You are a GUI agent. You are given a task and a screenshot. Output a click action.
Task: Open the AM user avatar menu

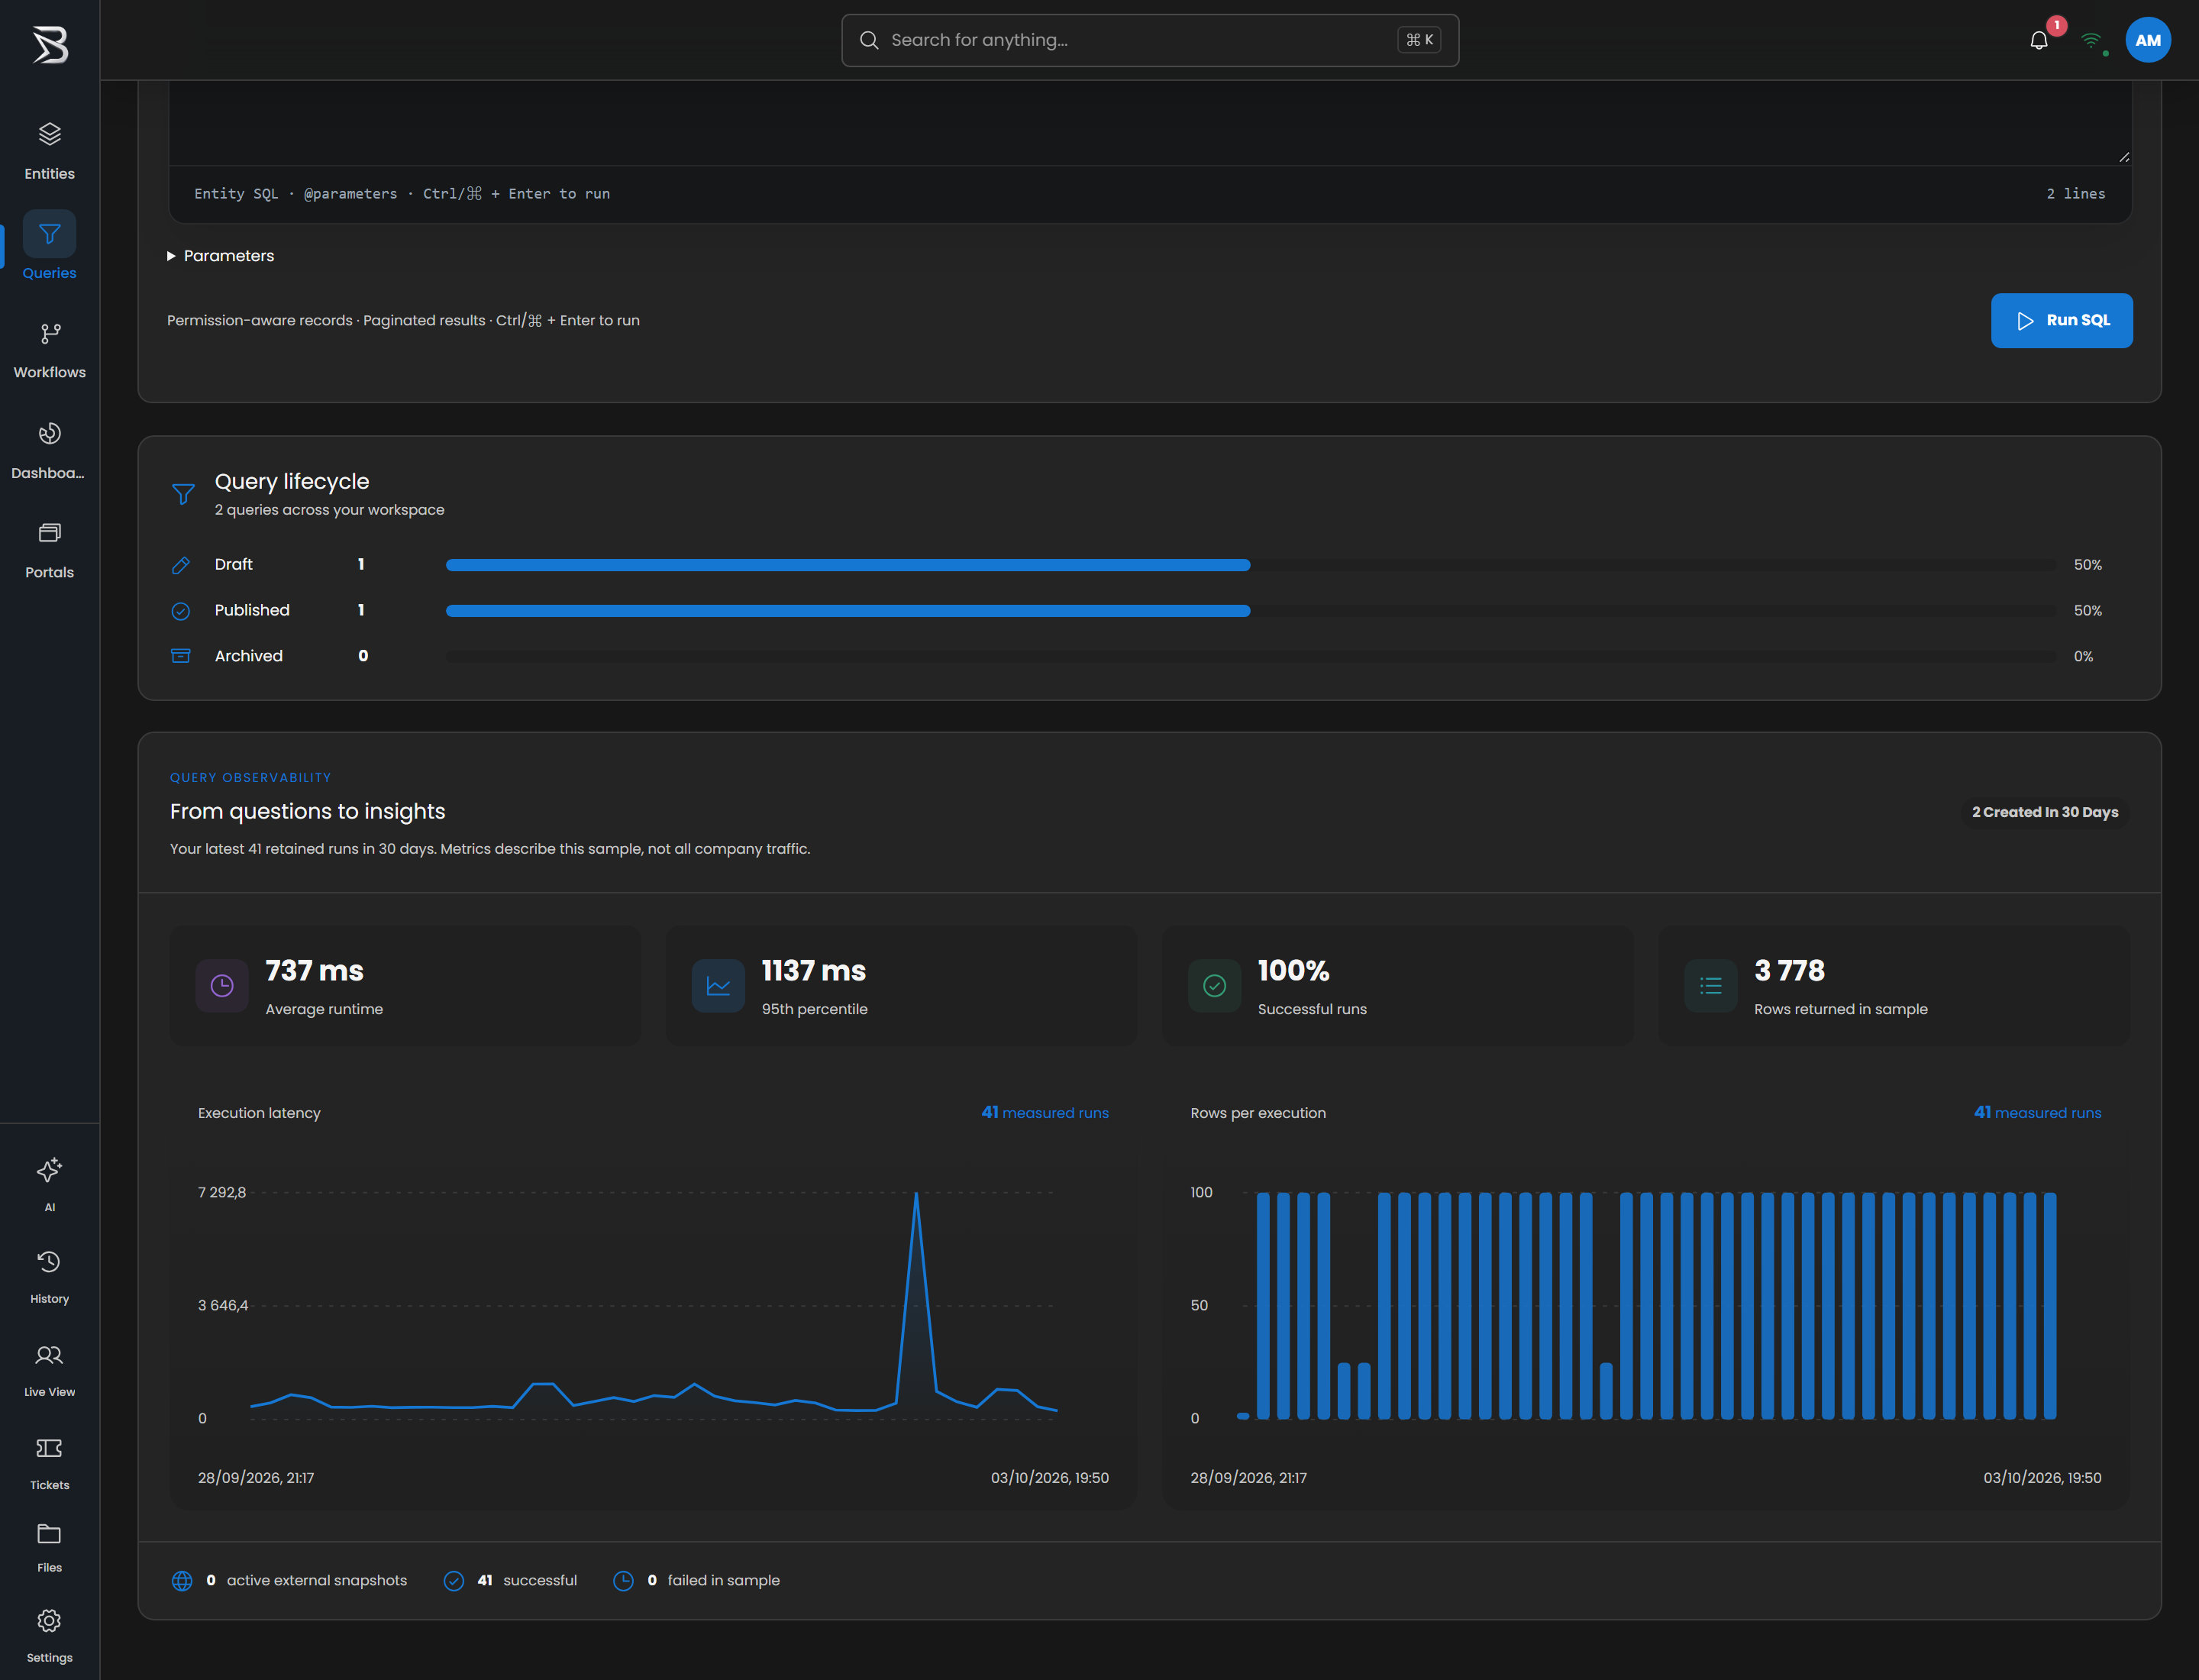2148,40
